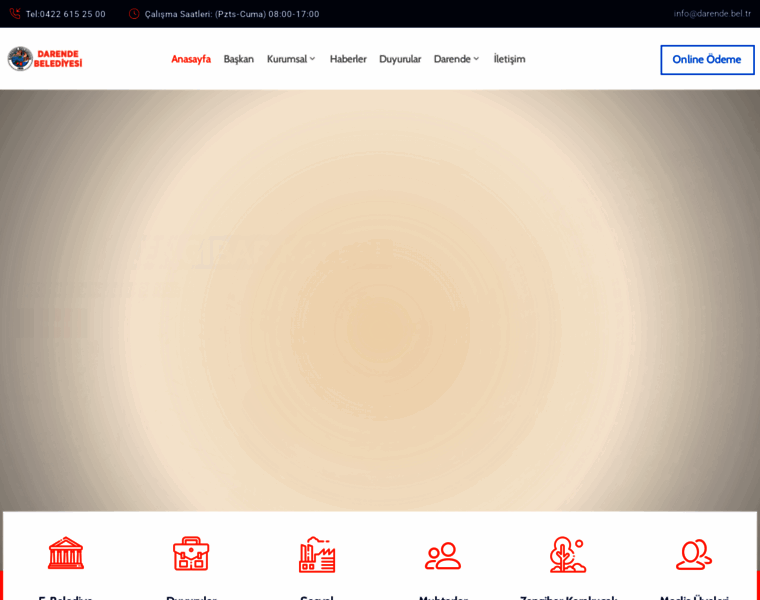Select the Duyurular menu item

click(x=400, y=59)
